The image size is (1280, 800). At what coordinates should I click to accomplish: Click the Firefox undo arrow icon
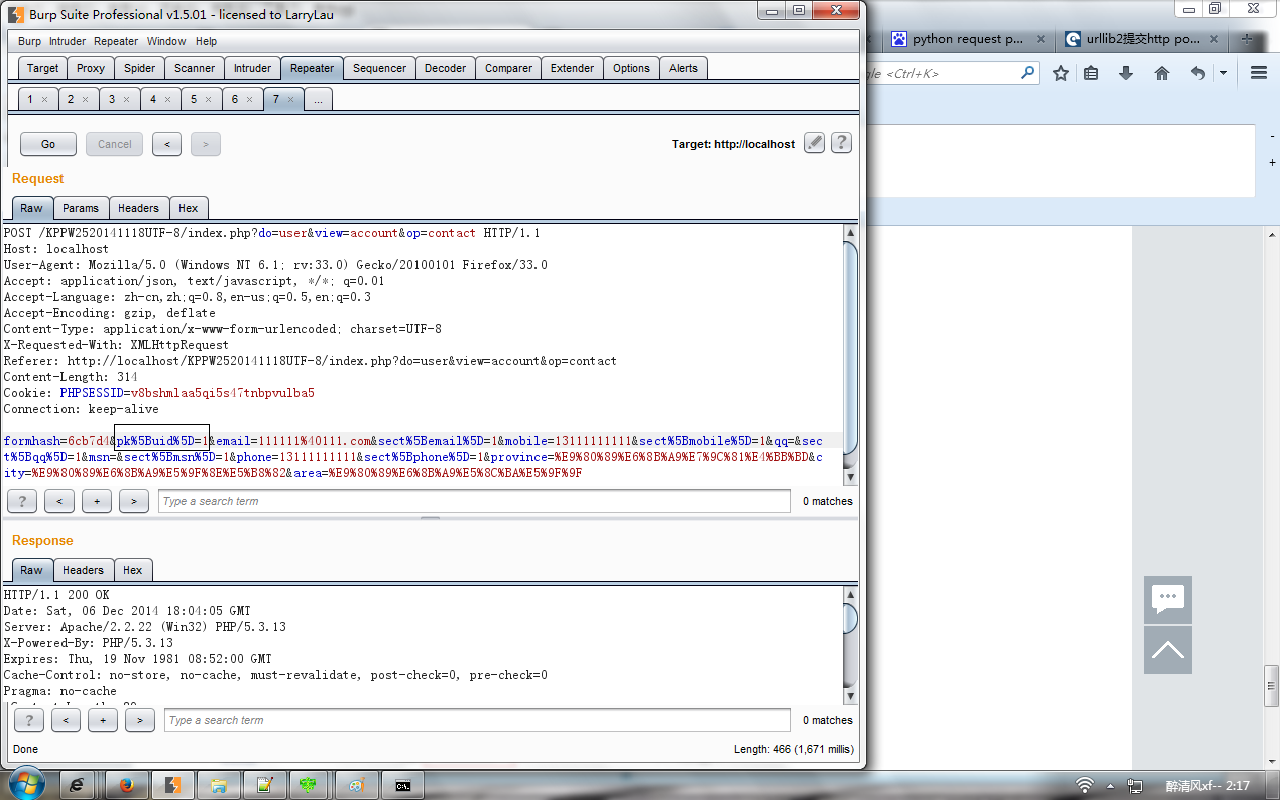(x=1198, y=73)
